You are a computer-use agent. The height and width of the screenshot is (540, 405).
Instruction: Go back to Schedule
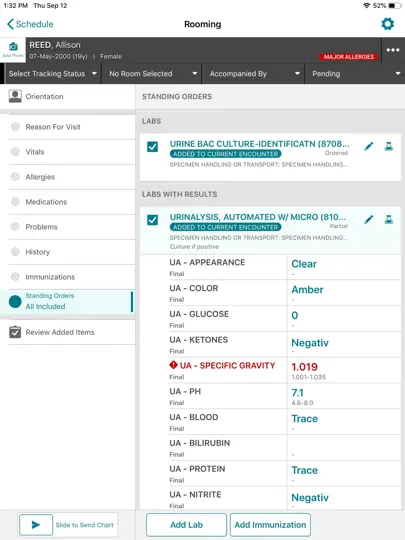30,24
